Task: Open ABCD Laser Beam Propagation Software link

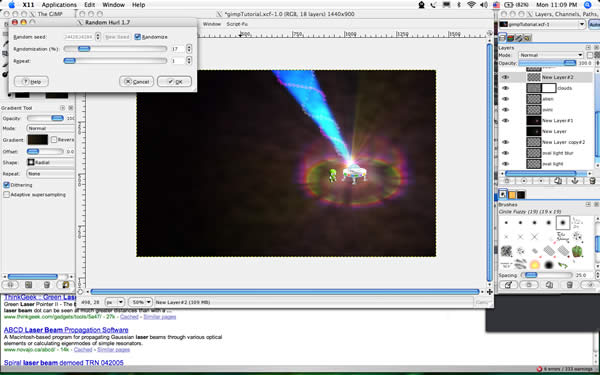Action: coord(66,330)
